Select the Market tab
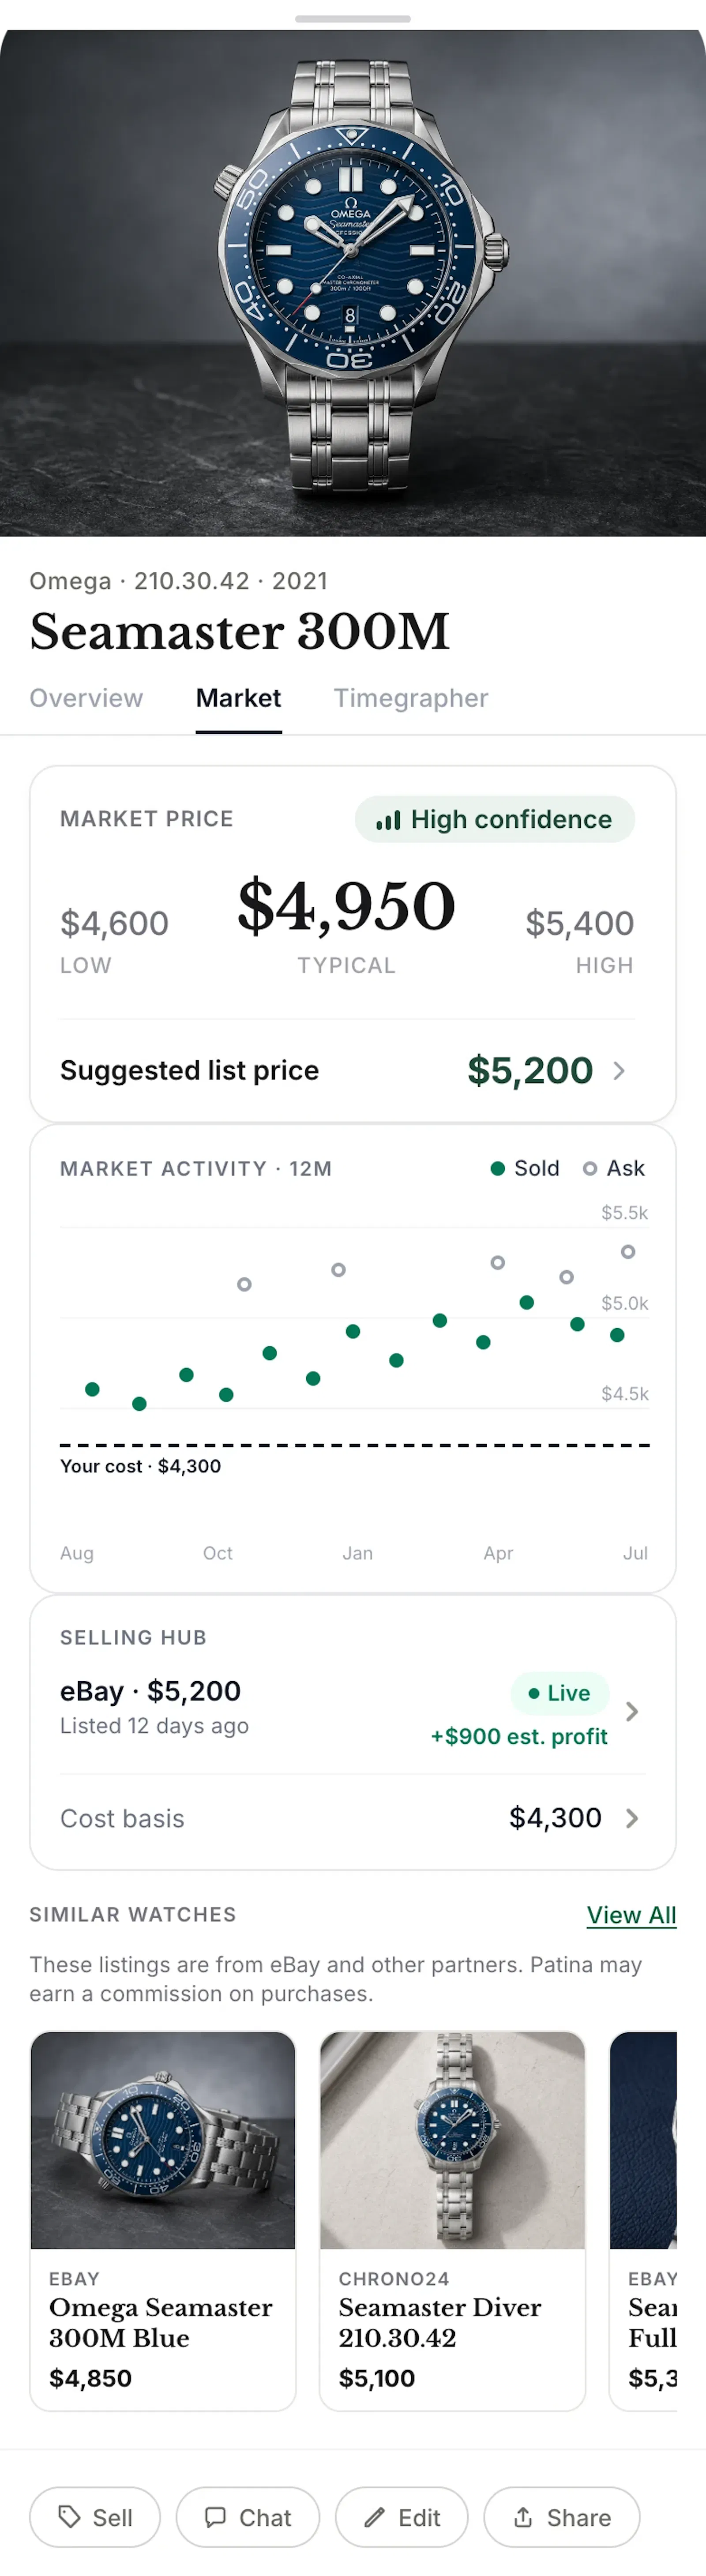The height and width of the screenshot is (2576, 706). tap(238, 698)
